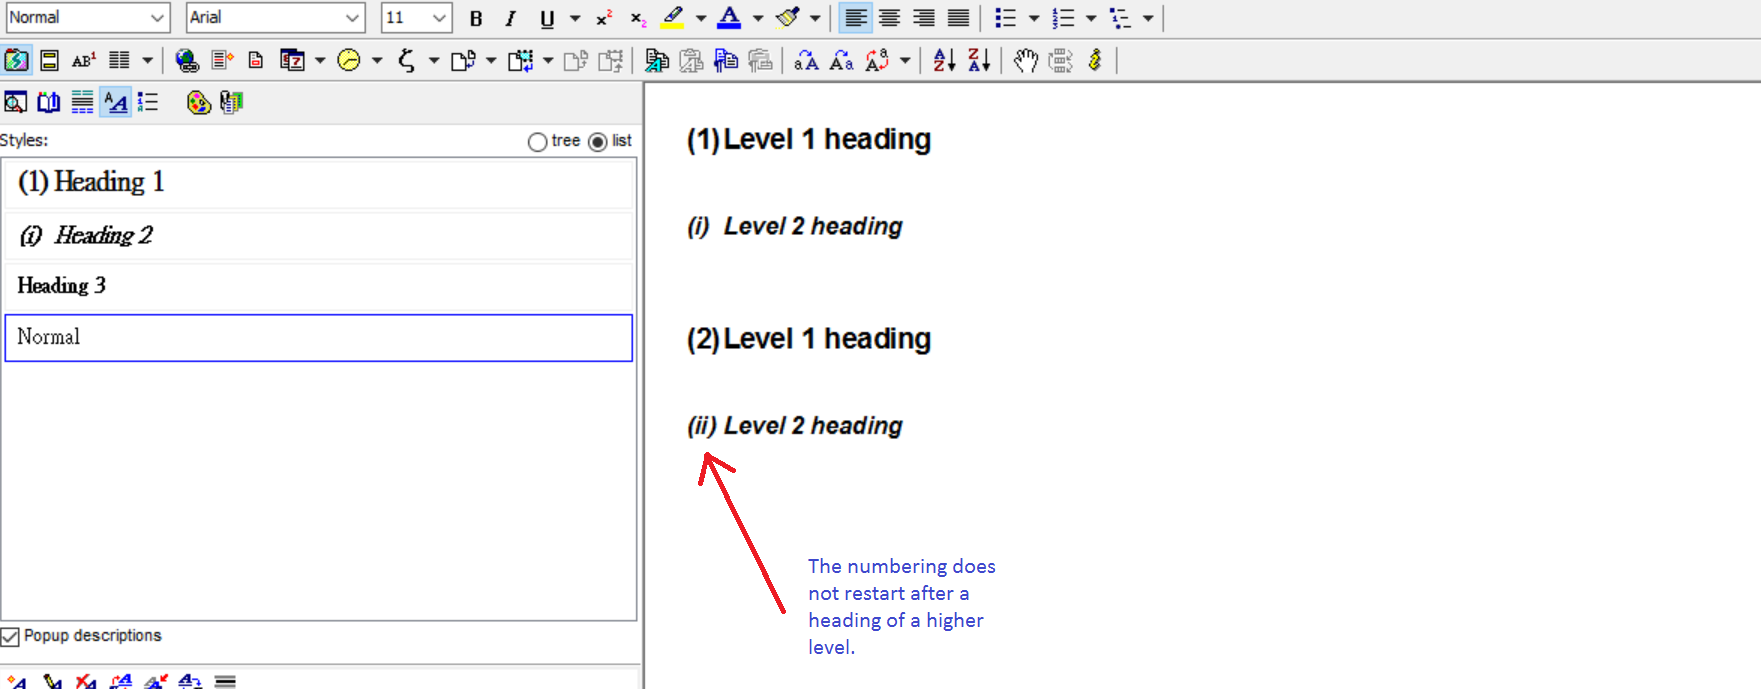Toggle bold formatting
Screen dimensions: 1761x689
click(x=476, y=18)
